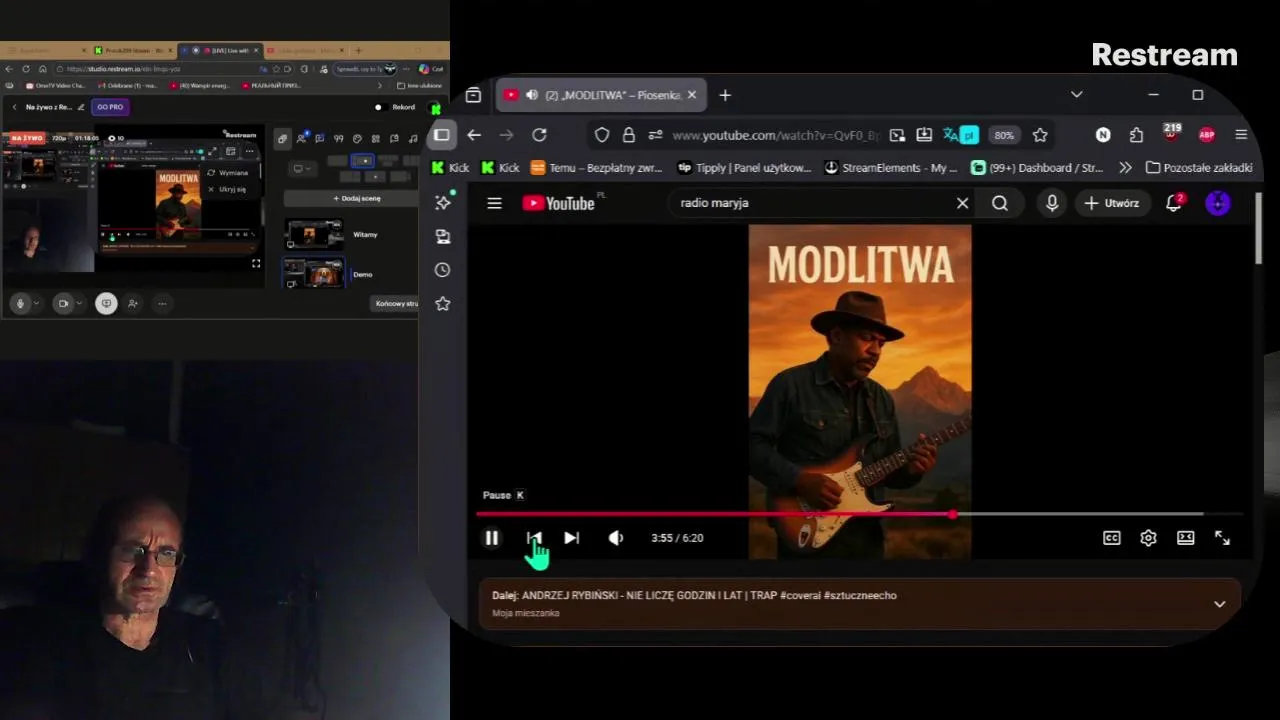Open the 'Pozostałe zakładki' bookmarks folder
The width and height of the screenshot is (1280, 720).
(1199, 168)
